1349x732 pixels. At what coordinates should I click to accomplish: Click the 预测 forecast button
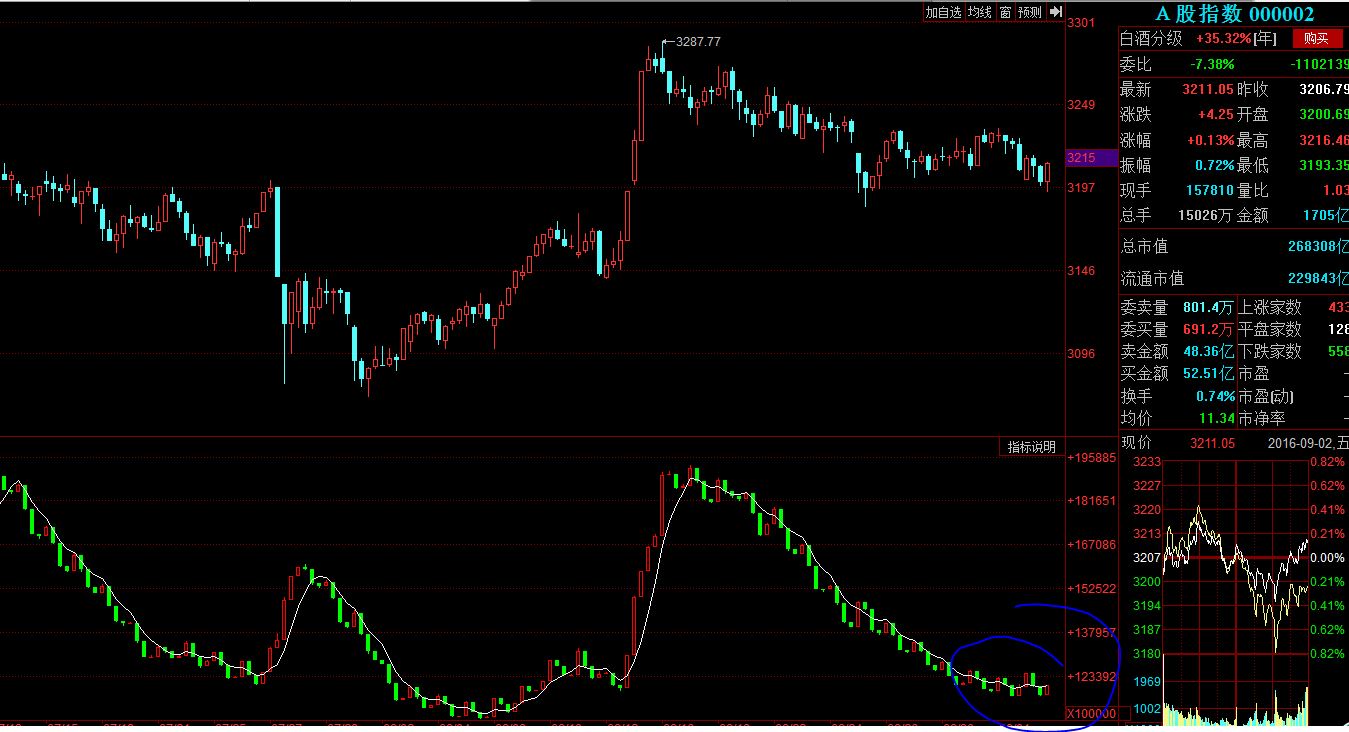tap(1030, 12)
